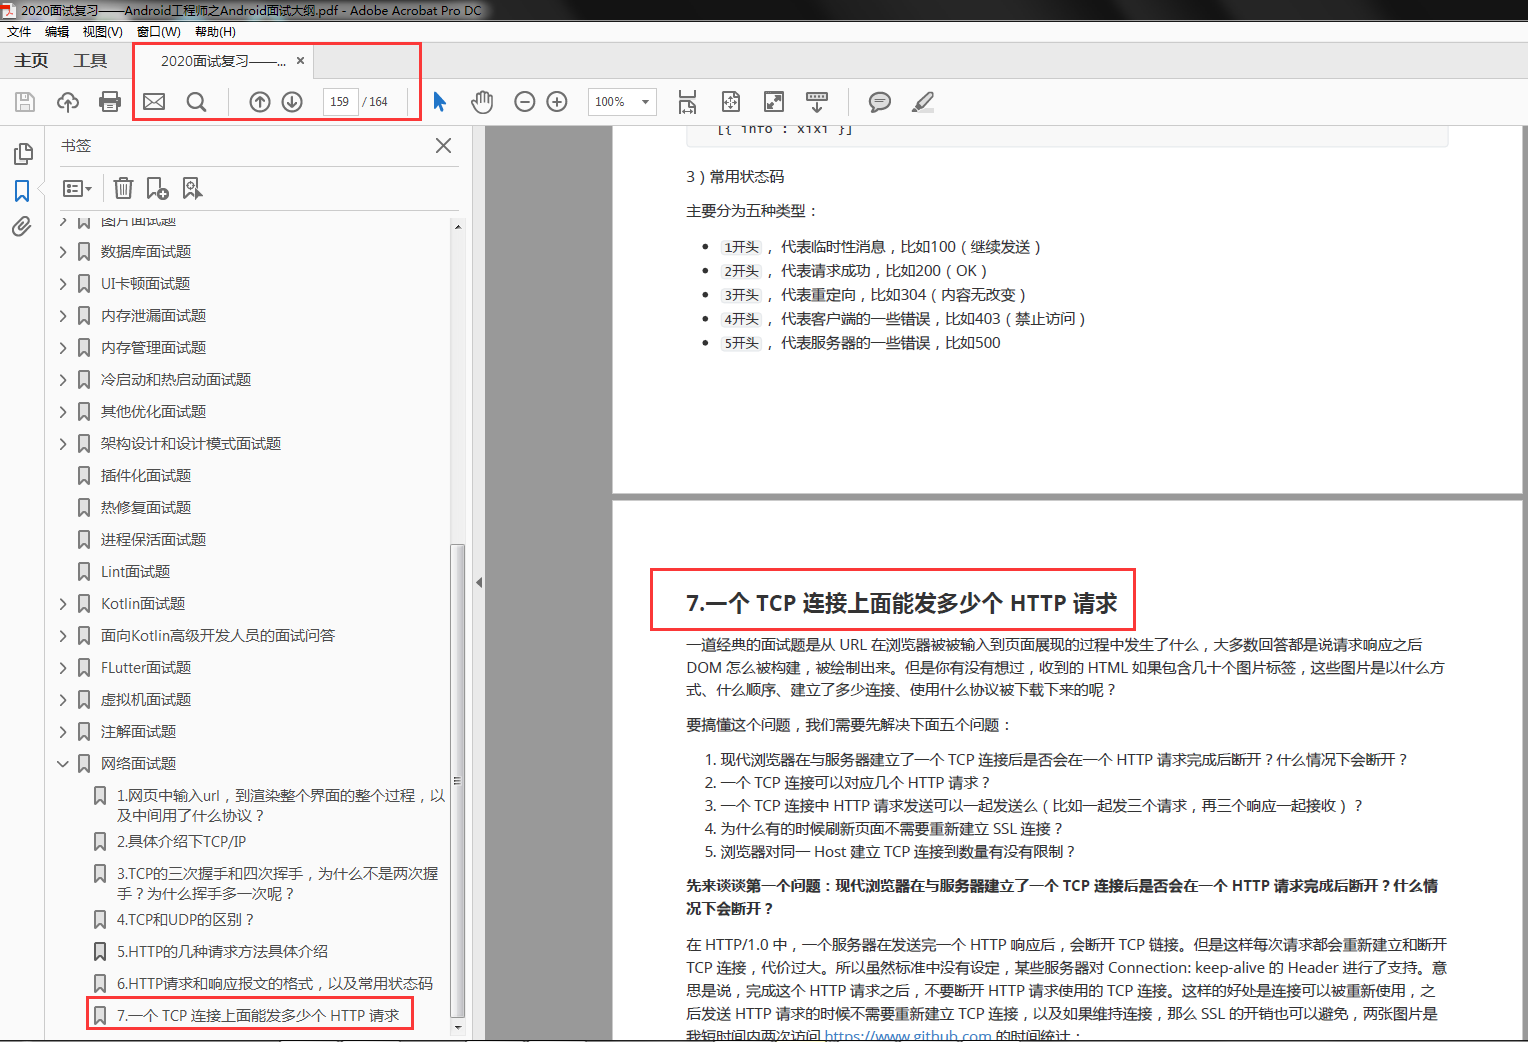This screenshot has width=1528, height=1042.
Task: Close the 2020面试复习 document tab
Action: [x=300, y=61]
